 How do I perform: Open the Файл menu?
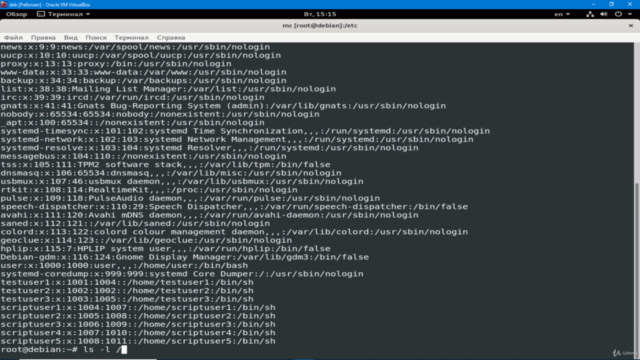tap(13, 38)
